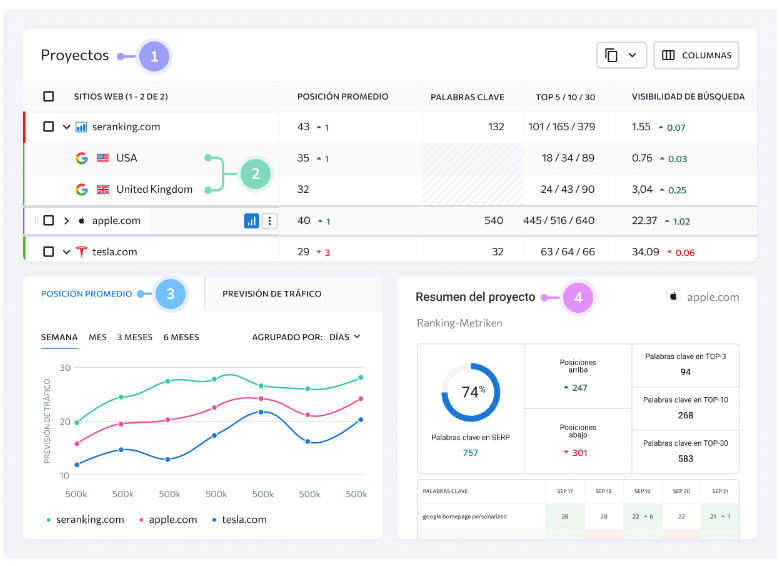
Task: Click the drag handle of the apple.com row
Action: click(x=36, y=221)
